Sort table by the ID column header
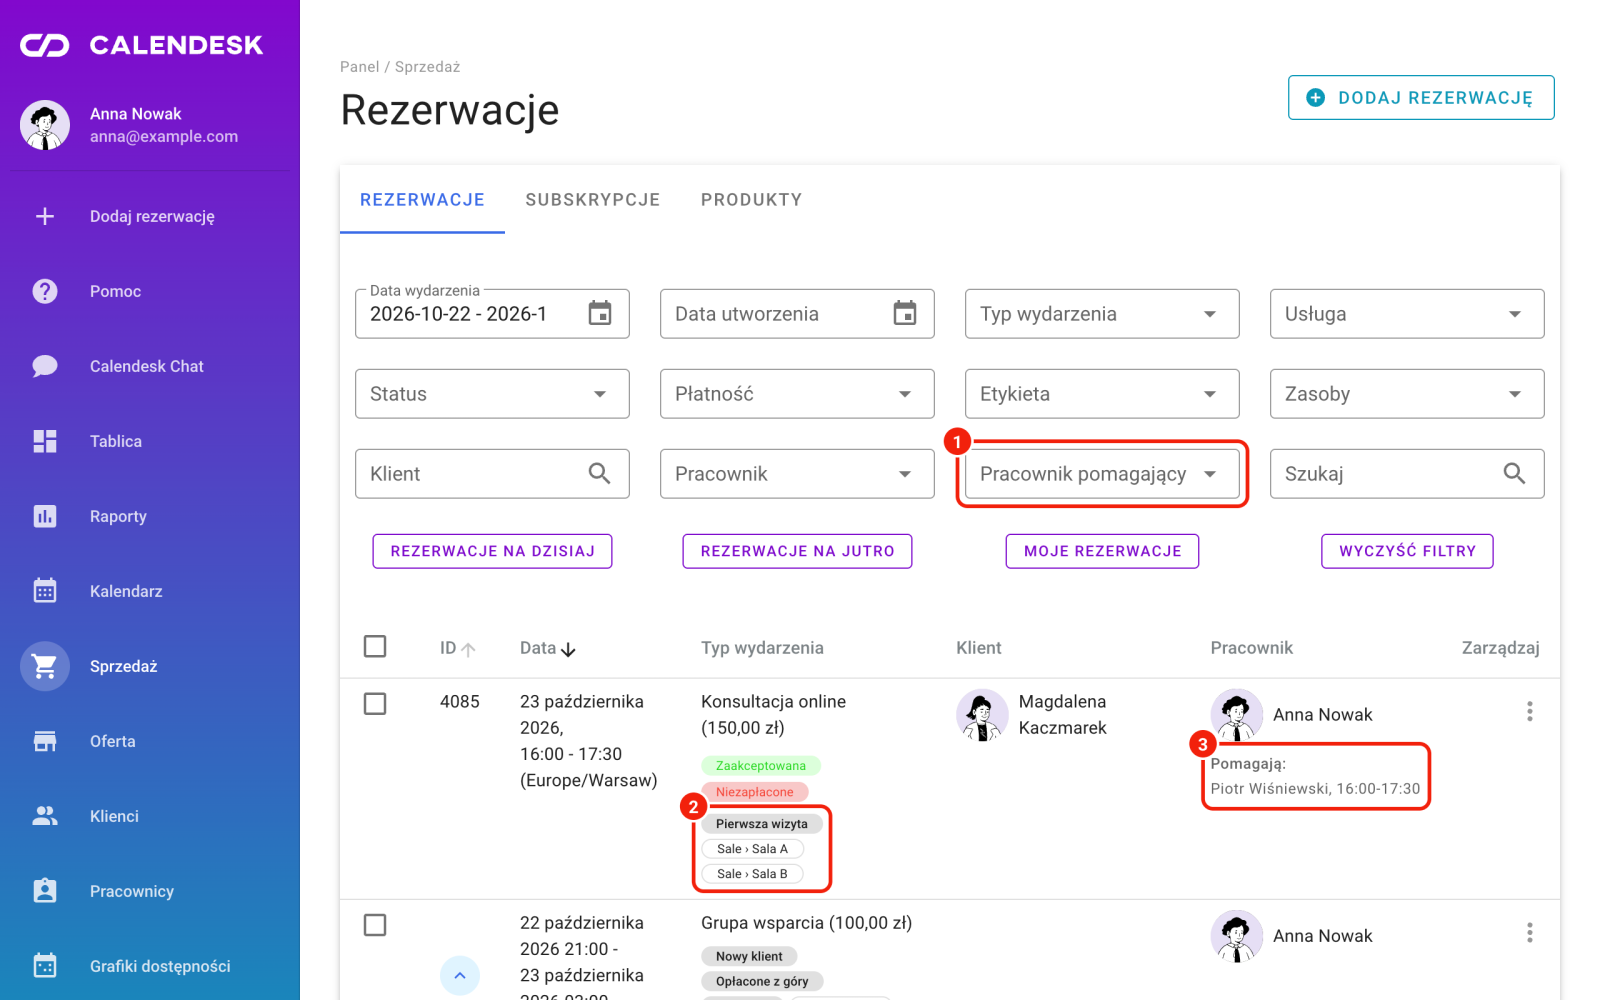The height and width of the screenshot is (1000, 1600). coord(458,648)
